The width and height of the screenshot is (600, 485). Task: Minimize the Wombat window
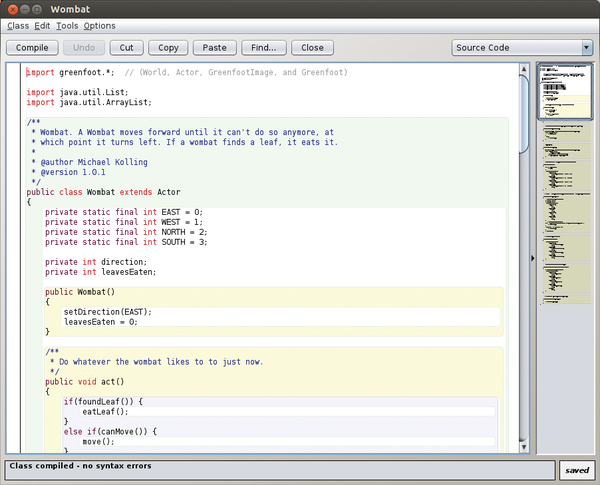pos(25,9)
